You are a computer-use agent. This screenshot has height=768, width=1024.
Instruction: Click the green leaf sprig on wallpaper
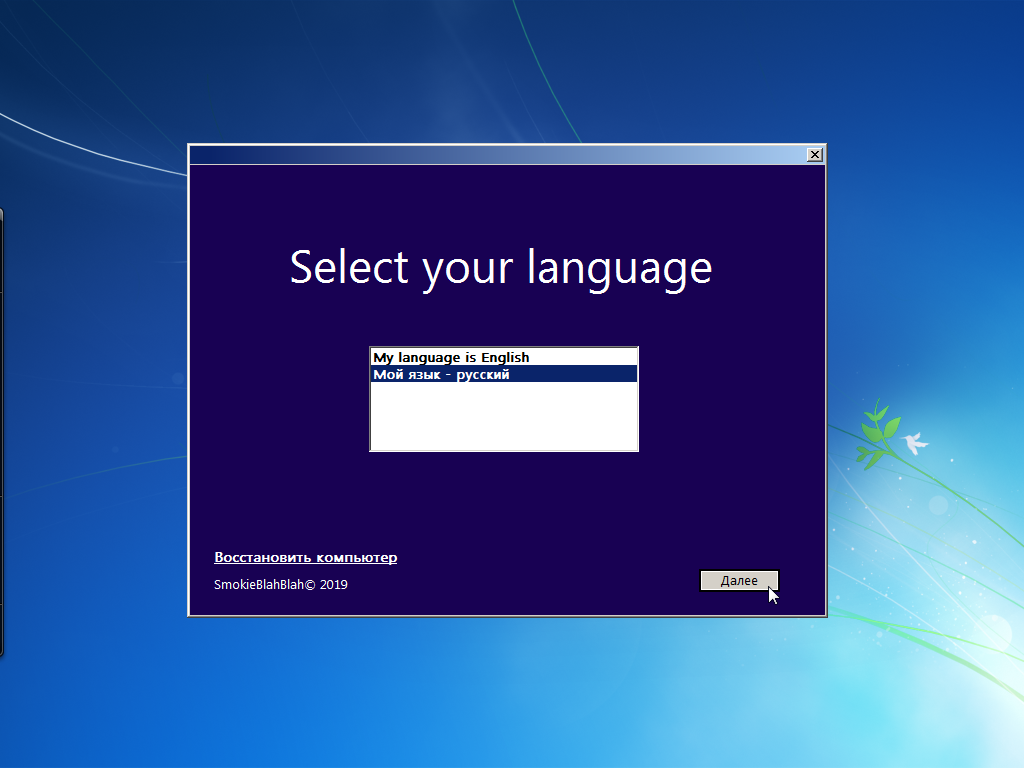pos(876,434)
